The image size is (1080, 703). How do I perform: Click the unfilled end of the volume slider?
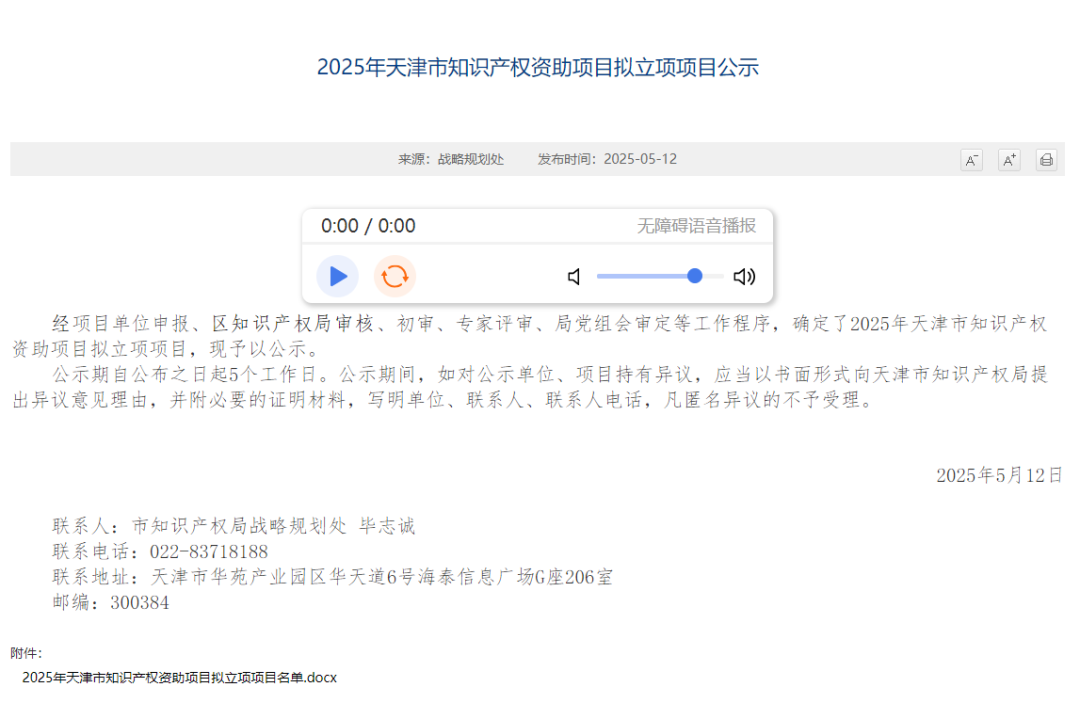[x=714, y=276]
